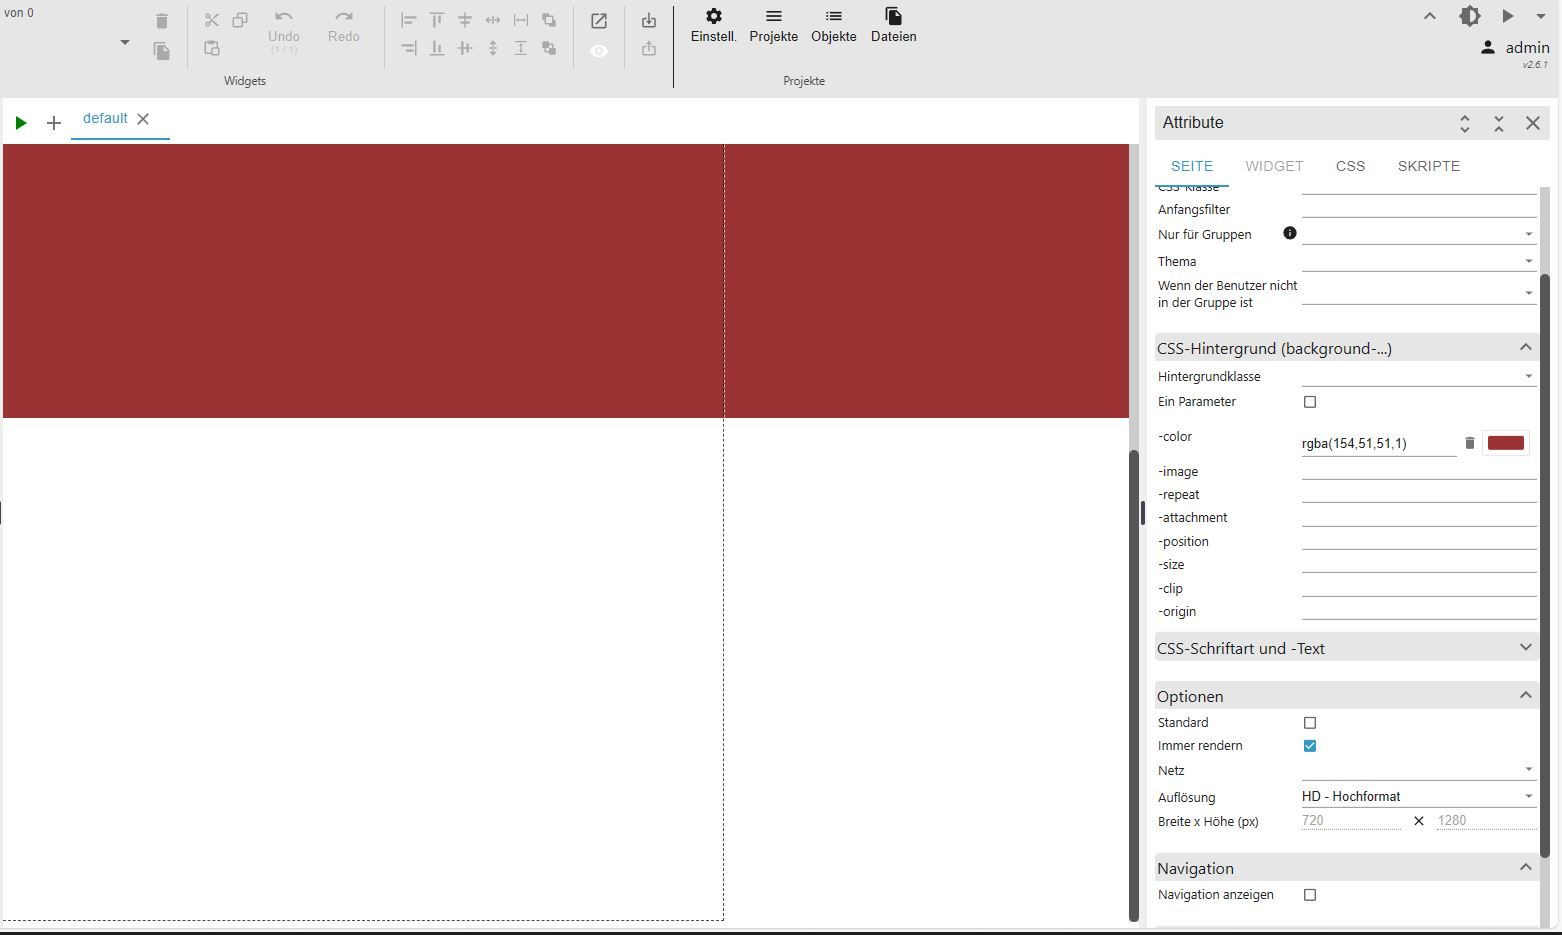Viewport: 1562px width, 935px height.
Task: Toggle the light/dark theme icon
Action: 1469,16
